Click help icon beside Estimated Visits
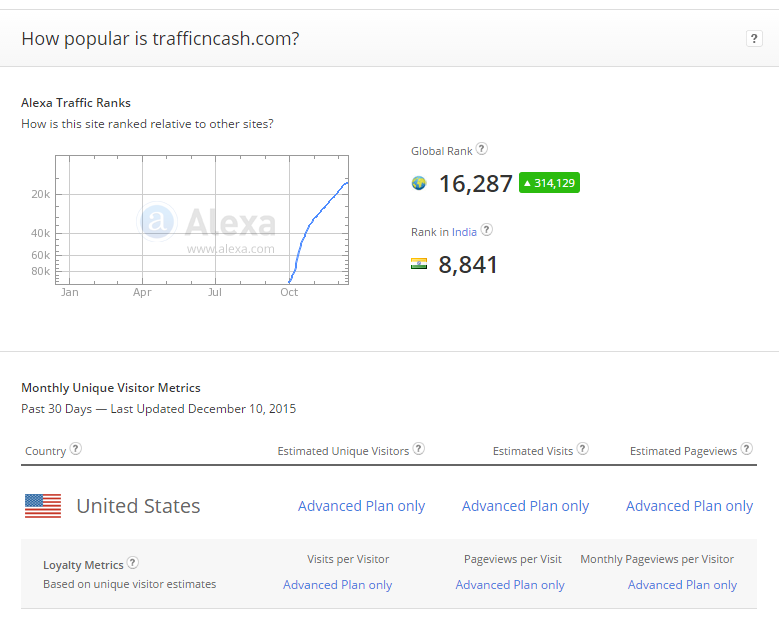The height and width of the screenshot is (619, 779). pos(582,450)
